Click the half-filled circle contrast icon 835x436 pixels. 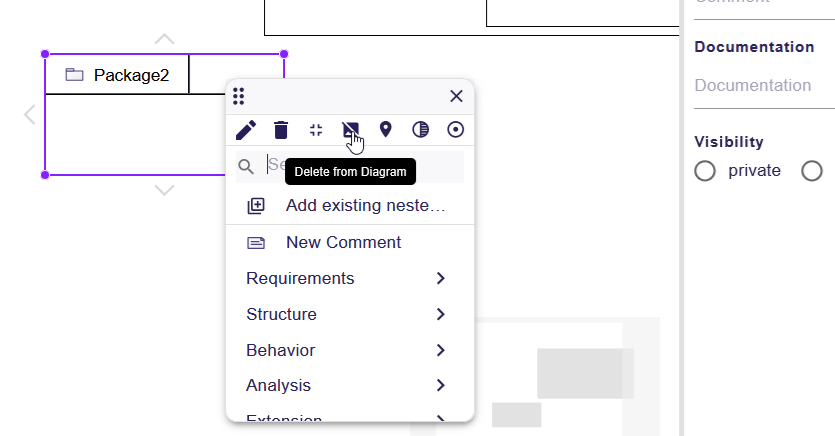[x=421, y=130]
